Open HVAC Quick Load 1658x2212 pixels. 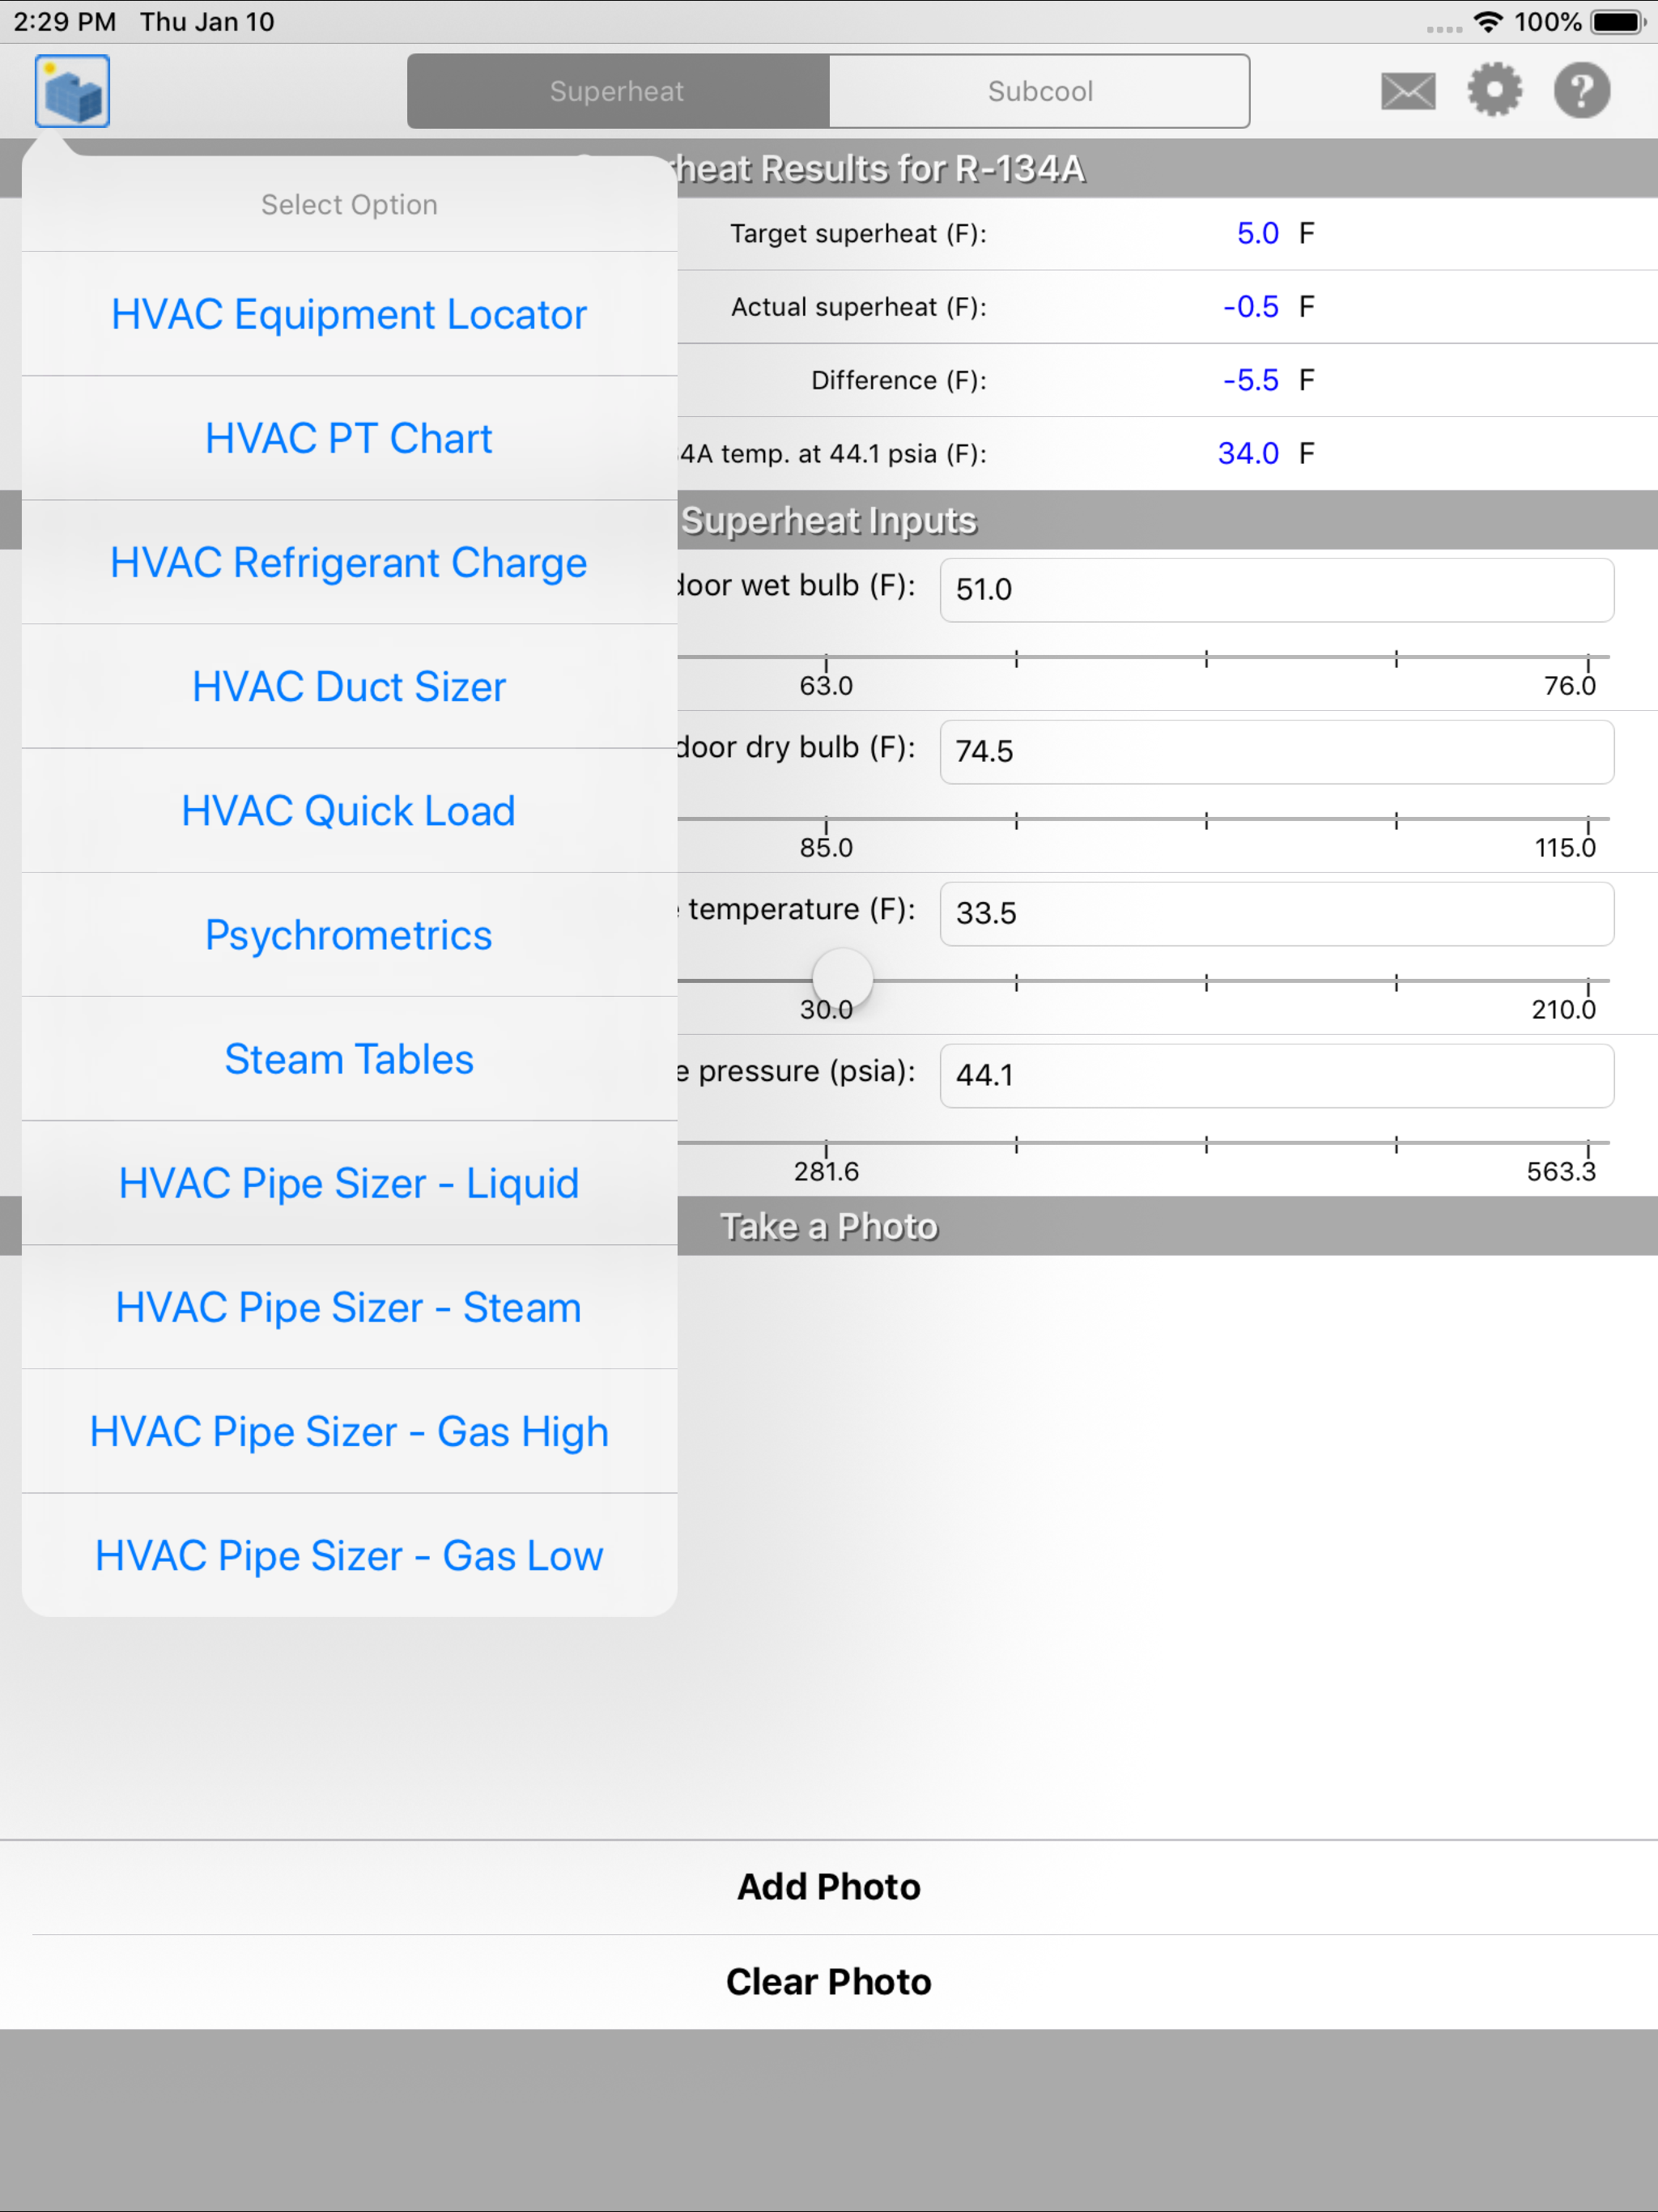click(348, 810)
